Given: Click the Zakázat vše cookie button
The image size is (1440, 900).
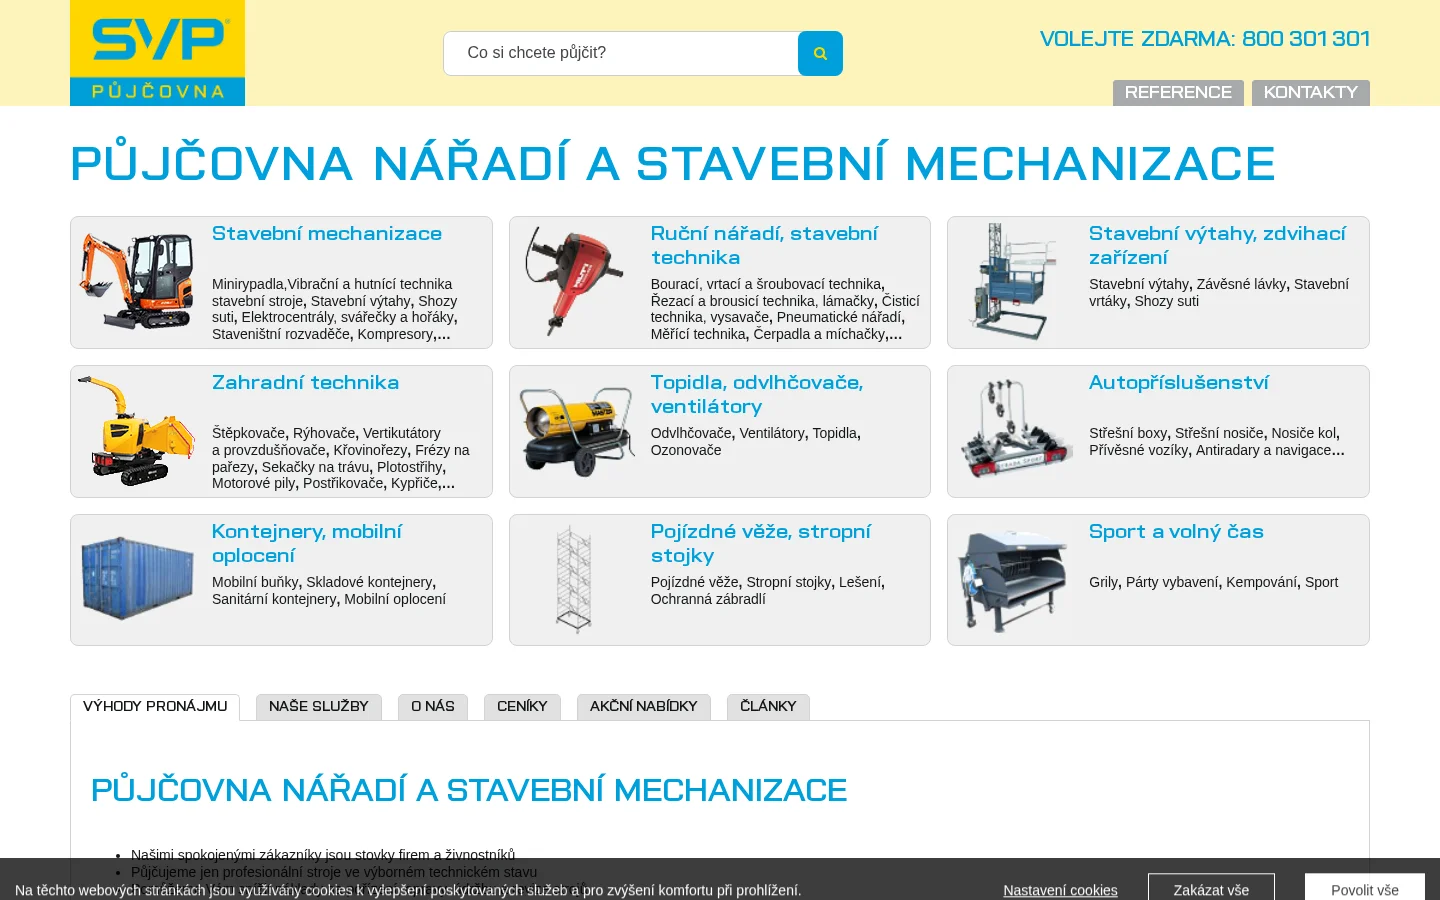Looking at the screenshot, I should pos(1211,889).
